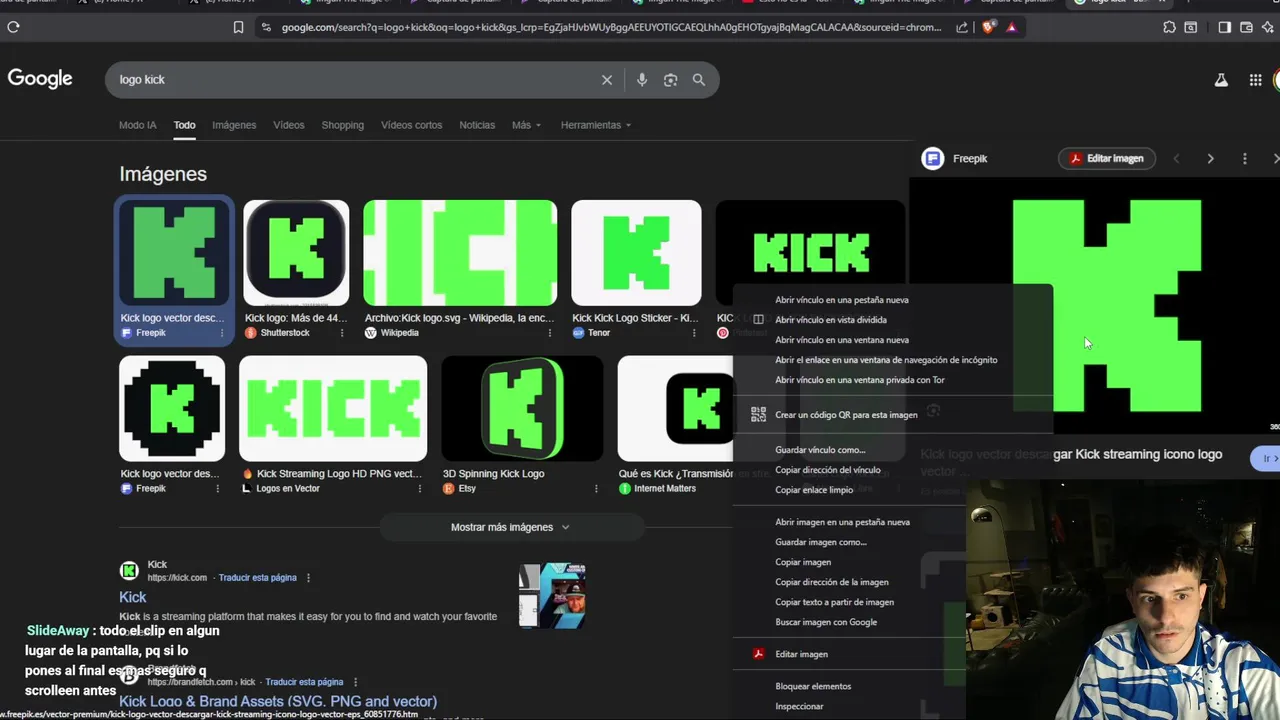Show previous image with left arrow

pos(1176,158)
